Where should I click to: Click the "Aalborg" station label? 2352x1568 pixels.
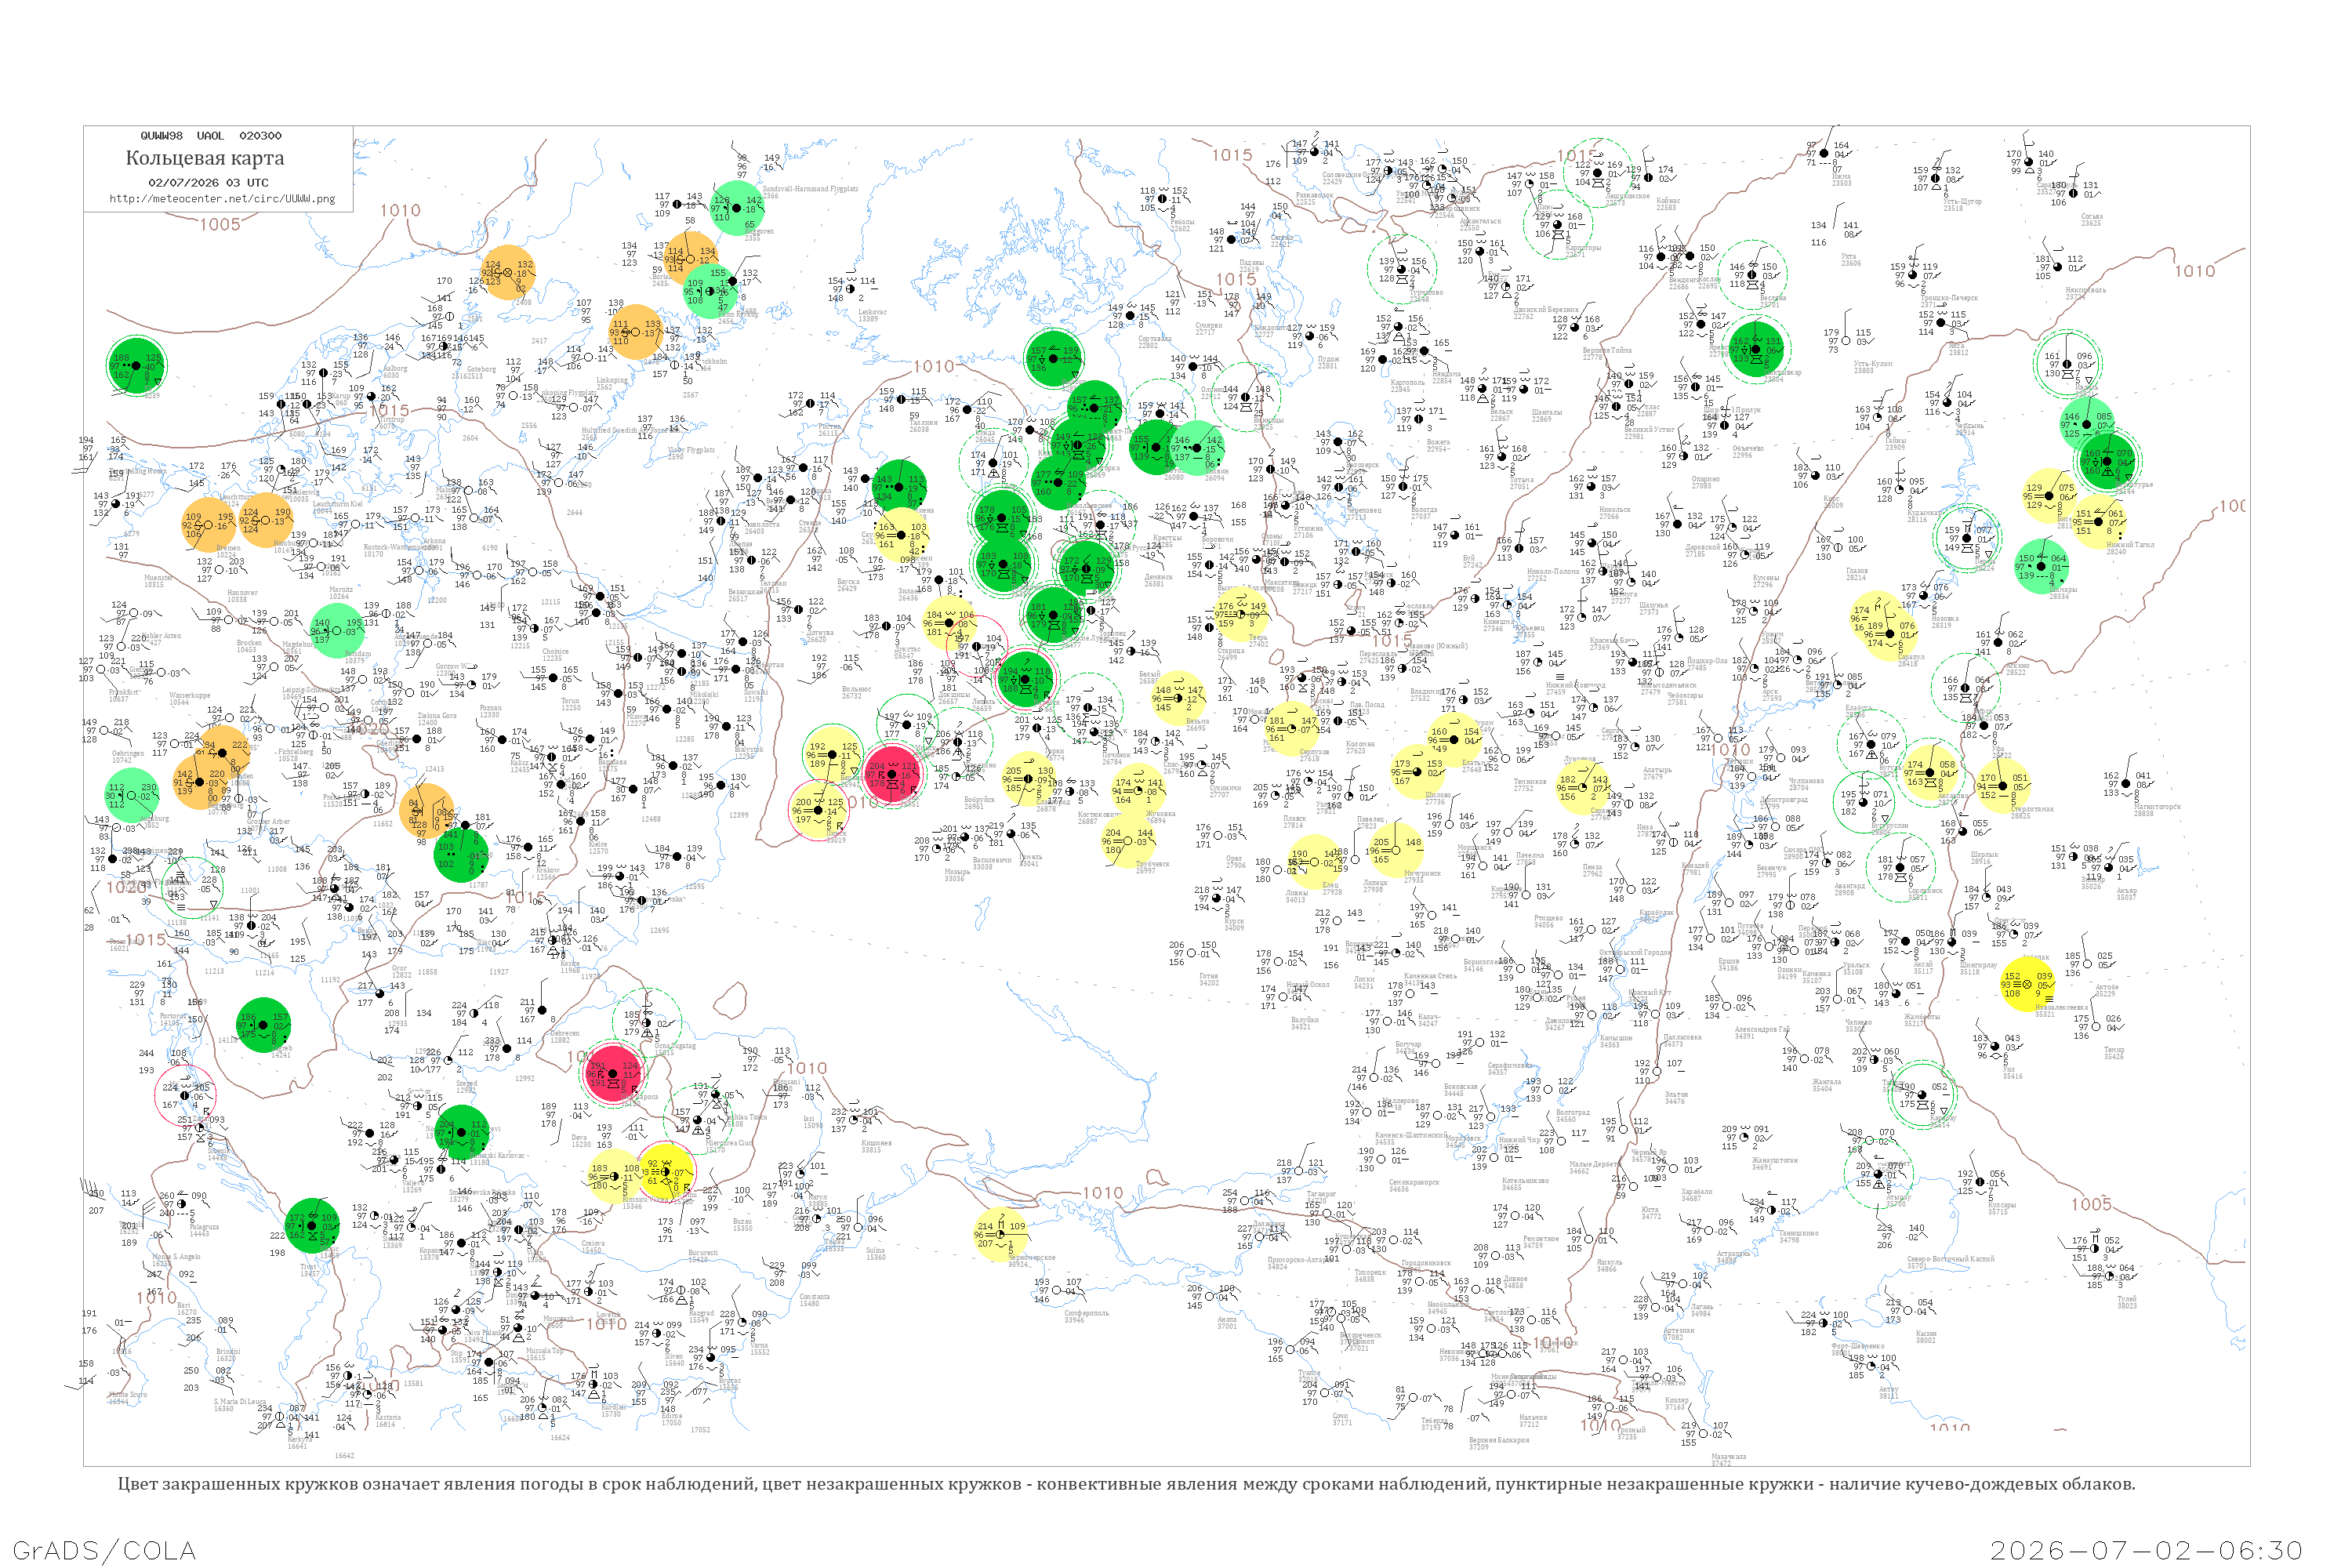coord(395,372)
